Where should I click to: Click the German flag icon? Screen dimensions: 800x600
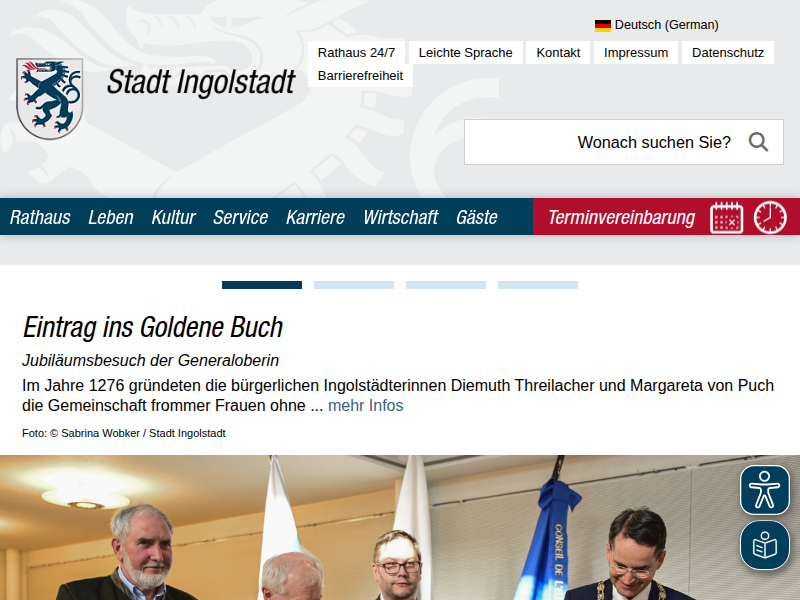[x=603, y=25]
